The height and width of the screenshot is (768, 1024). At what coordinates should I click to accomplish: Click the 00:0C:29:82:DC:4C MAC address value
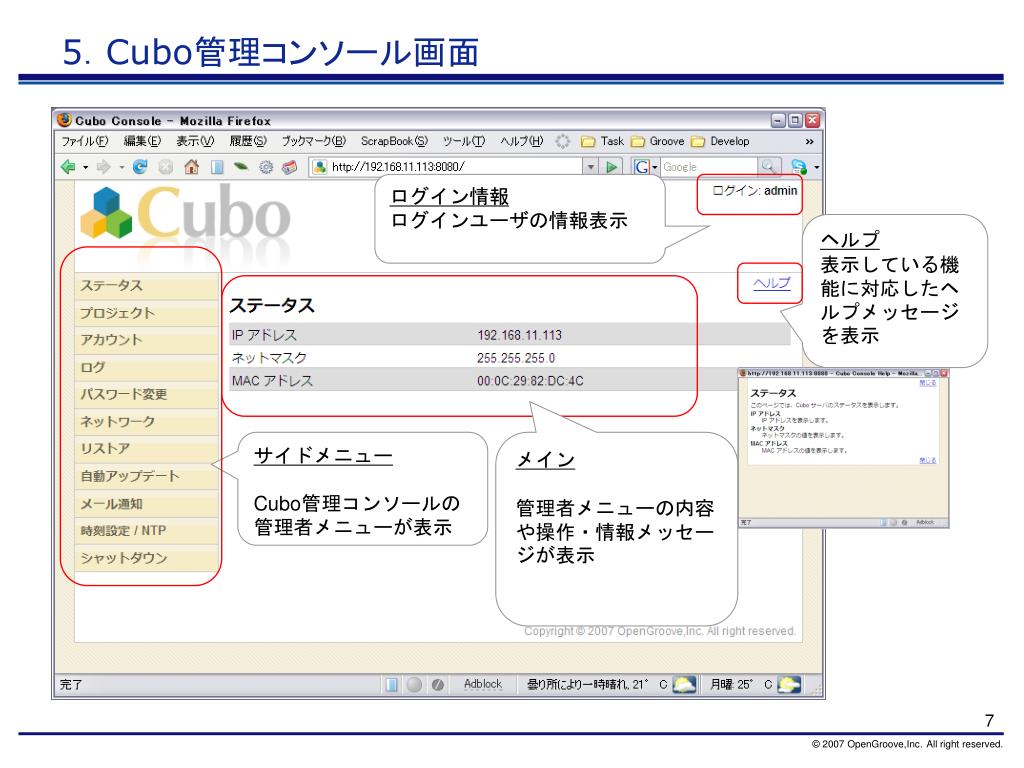click(x=530, y=381)
